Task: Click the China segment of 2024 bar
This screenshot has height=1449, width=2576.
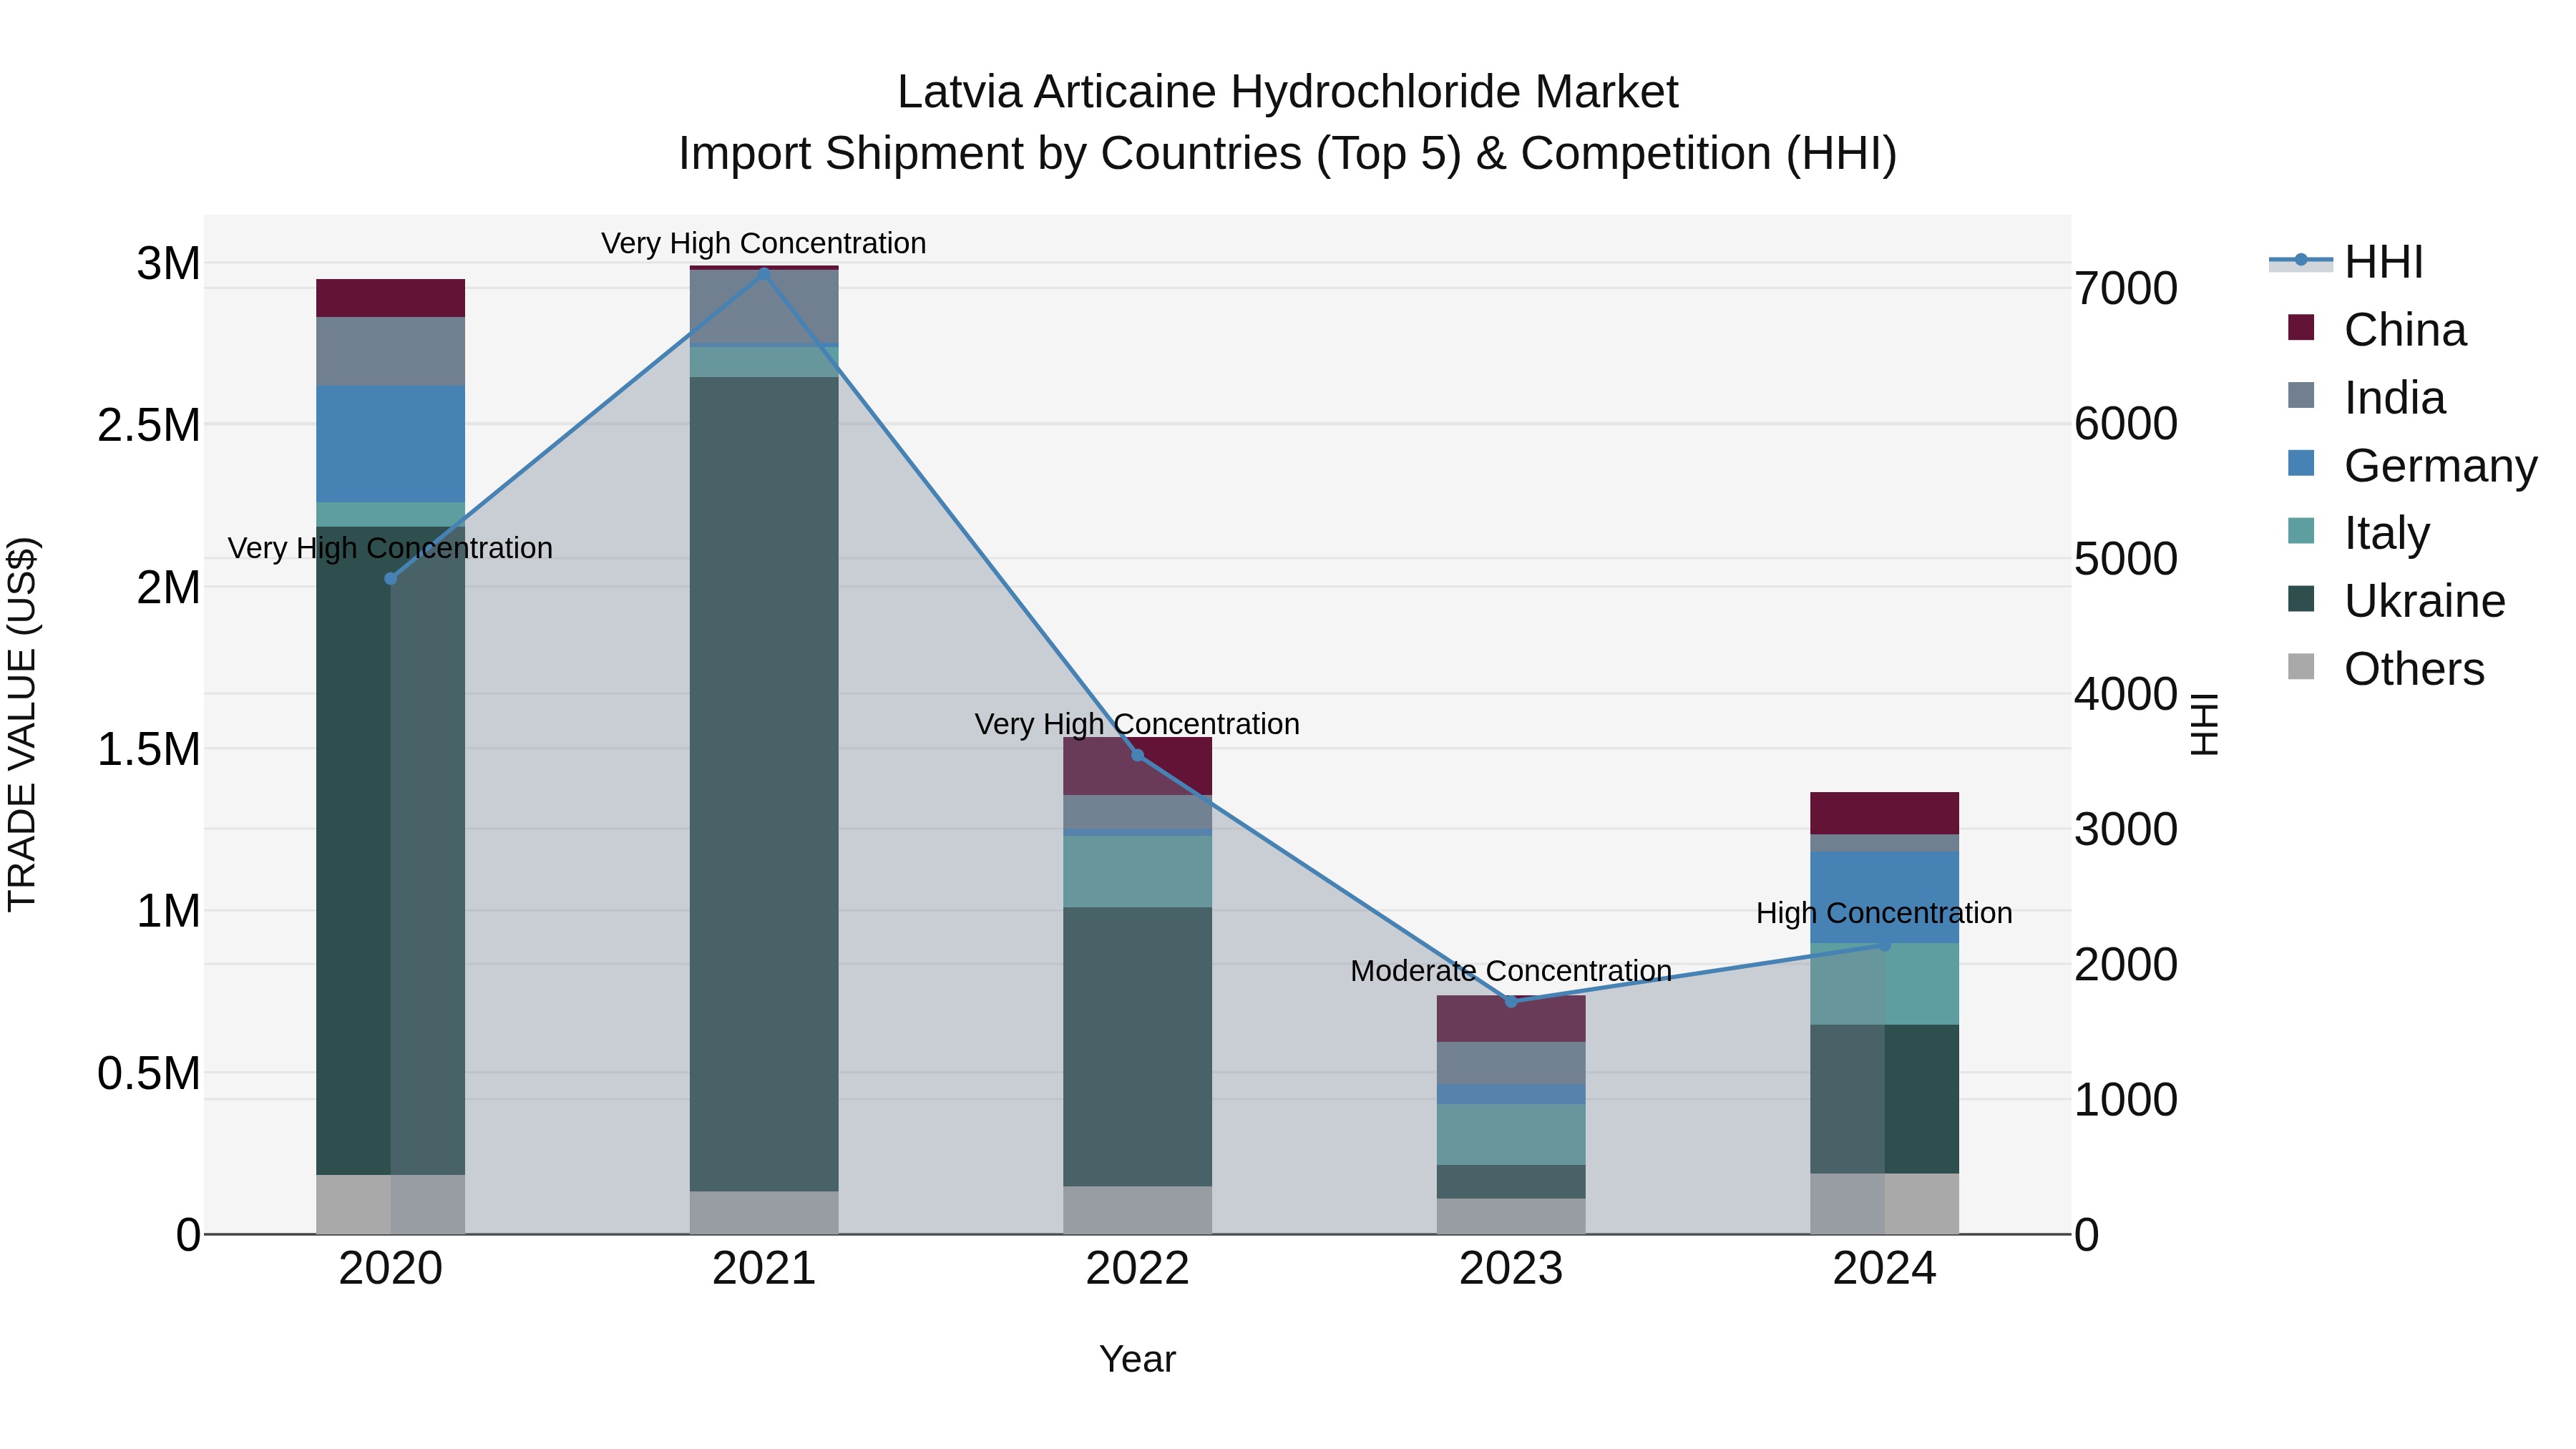Action: [x=1884, y=813]
